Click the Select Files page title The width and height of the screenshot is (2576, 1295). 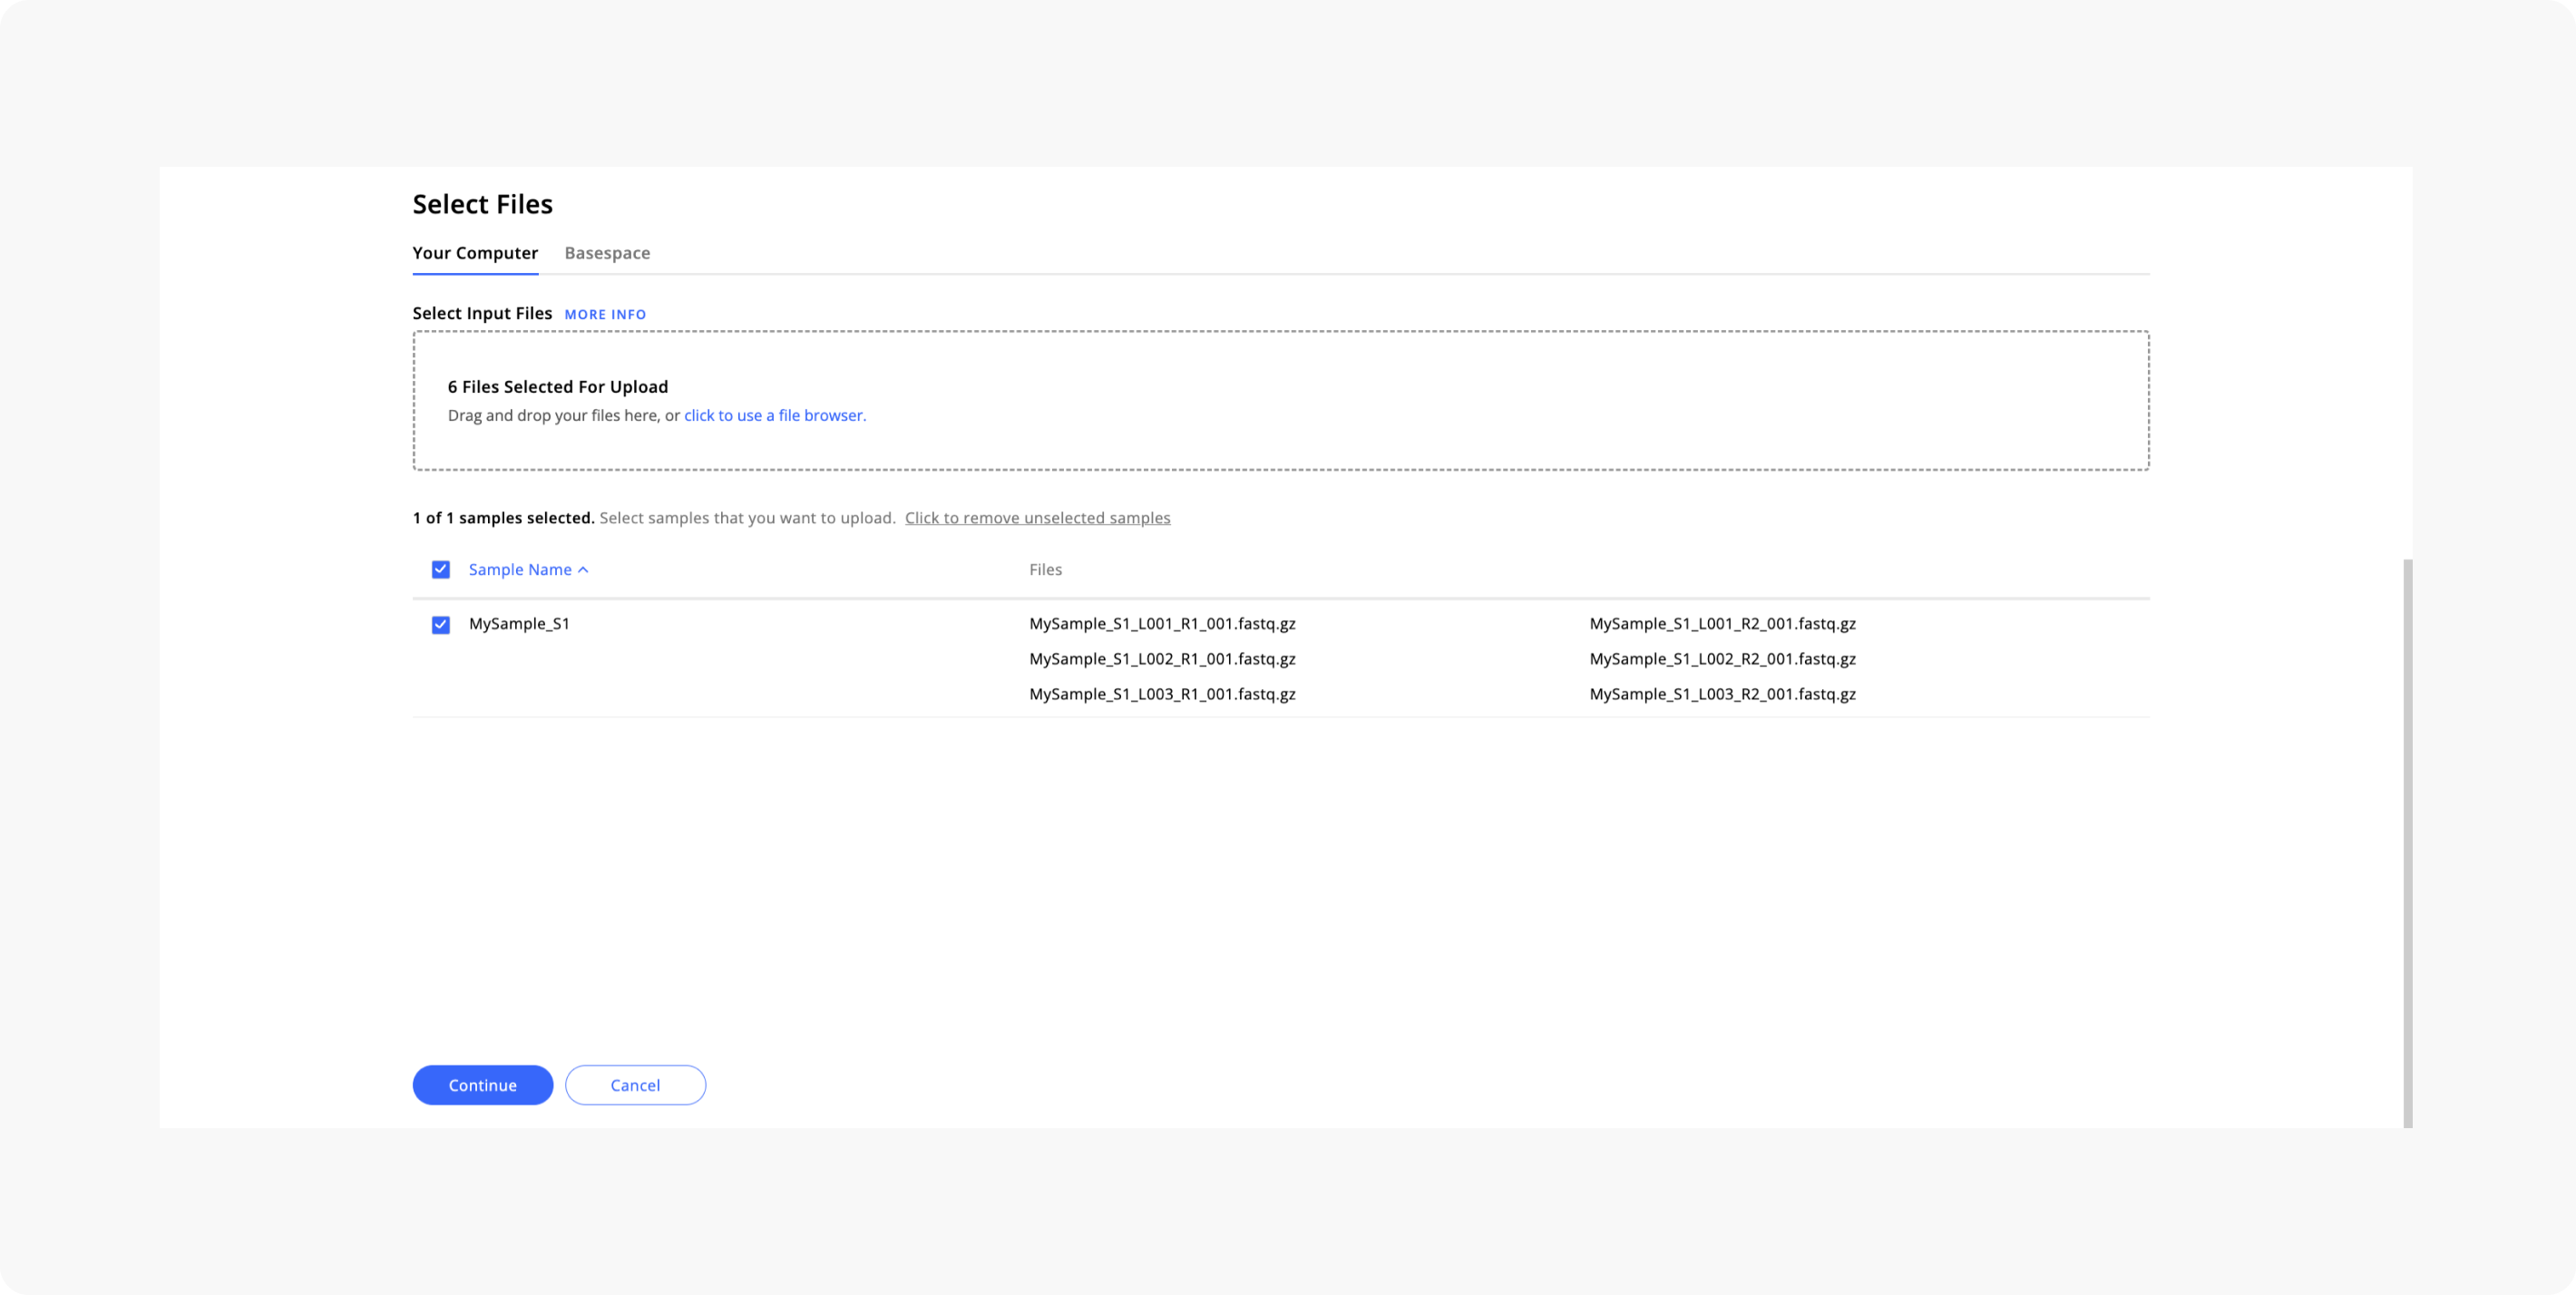[x=482, y=204]
